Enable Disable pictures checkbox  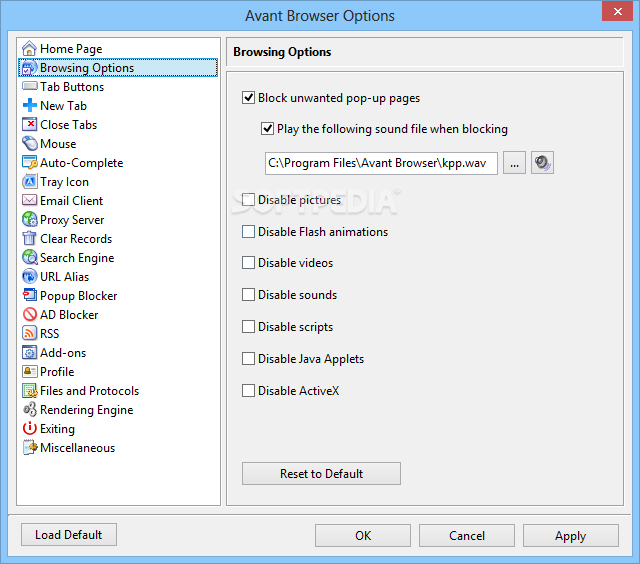click(x=248, y=200)
